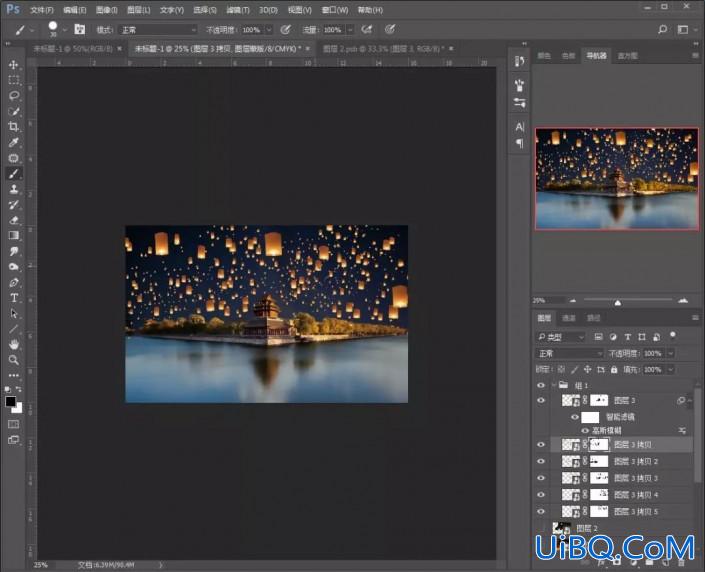Open the layer opacity dropdown arrow
705x572 pixels.
coord(670,353)
